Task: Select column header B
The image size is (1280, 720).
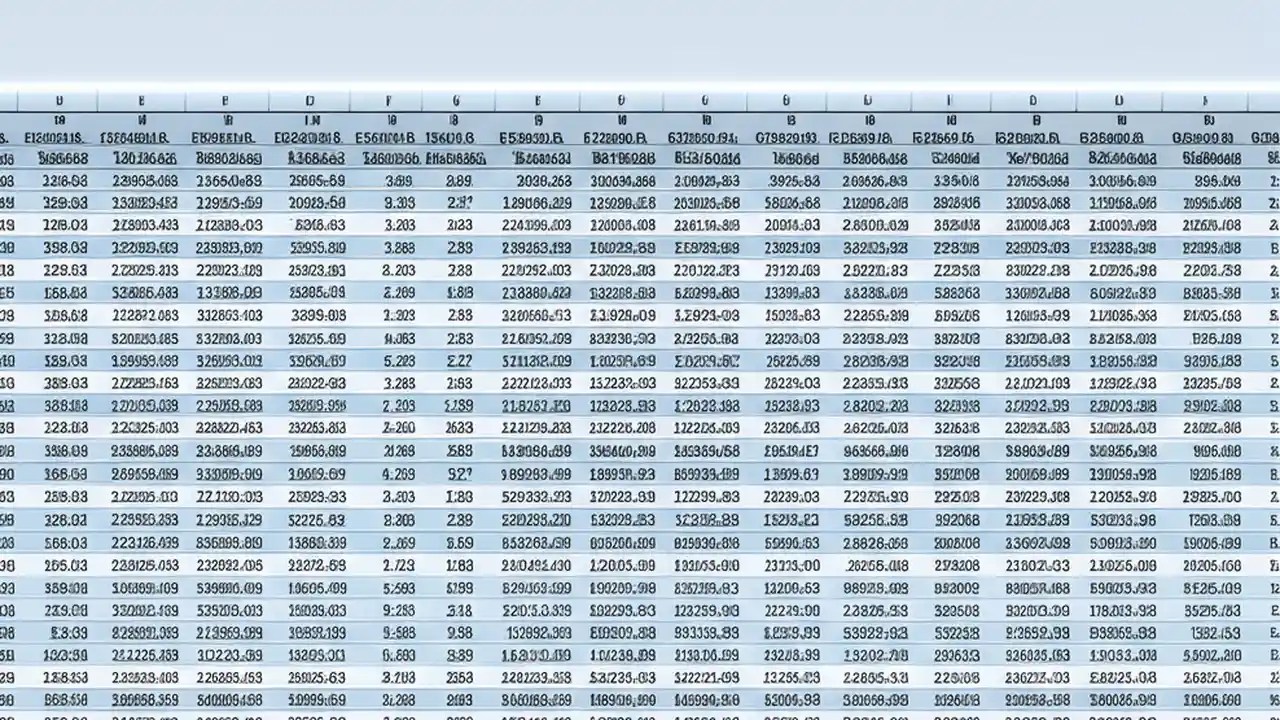Action: click(141, 100)
